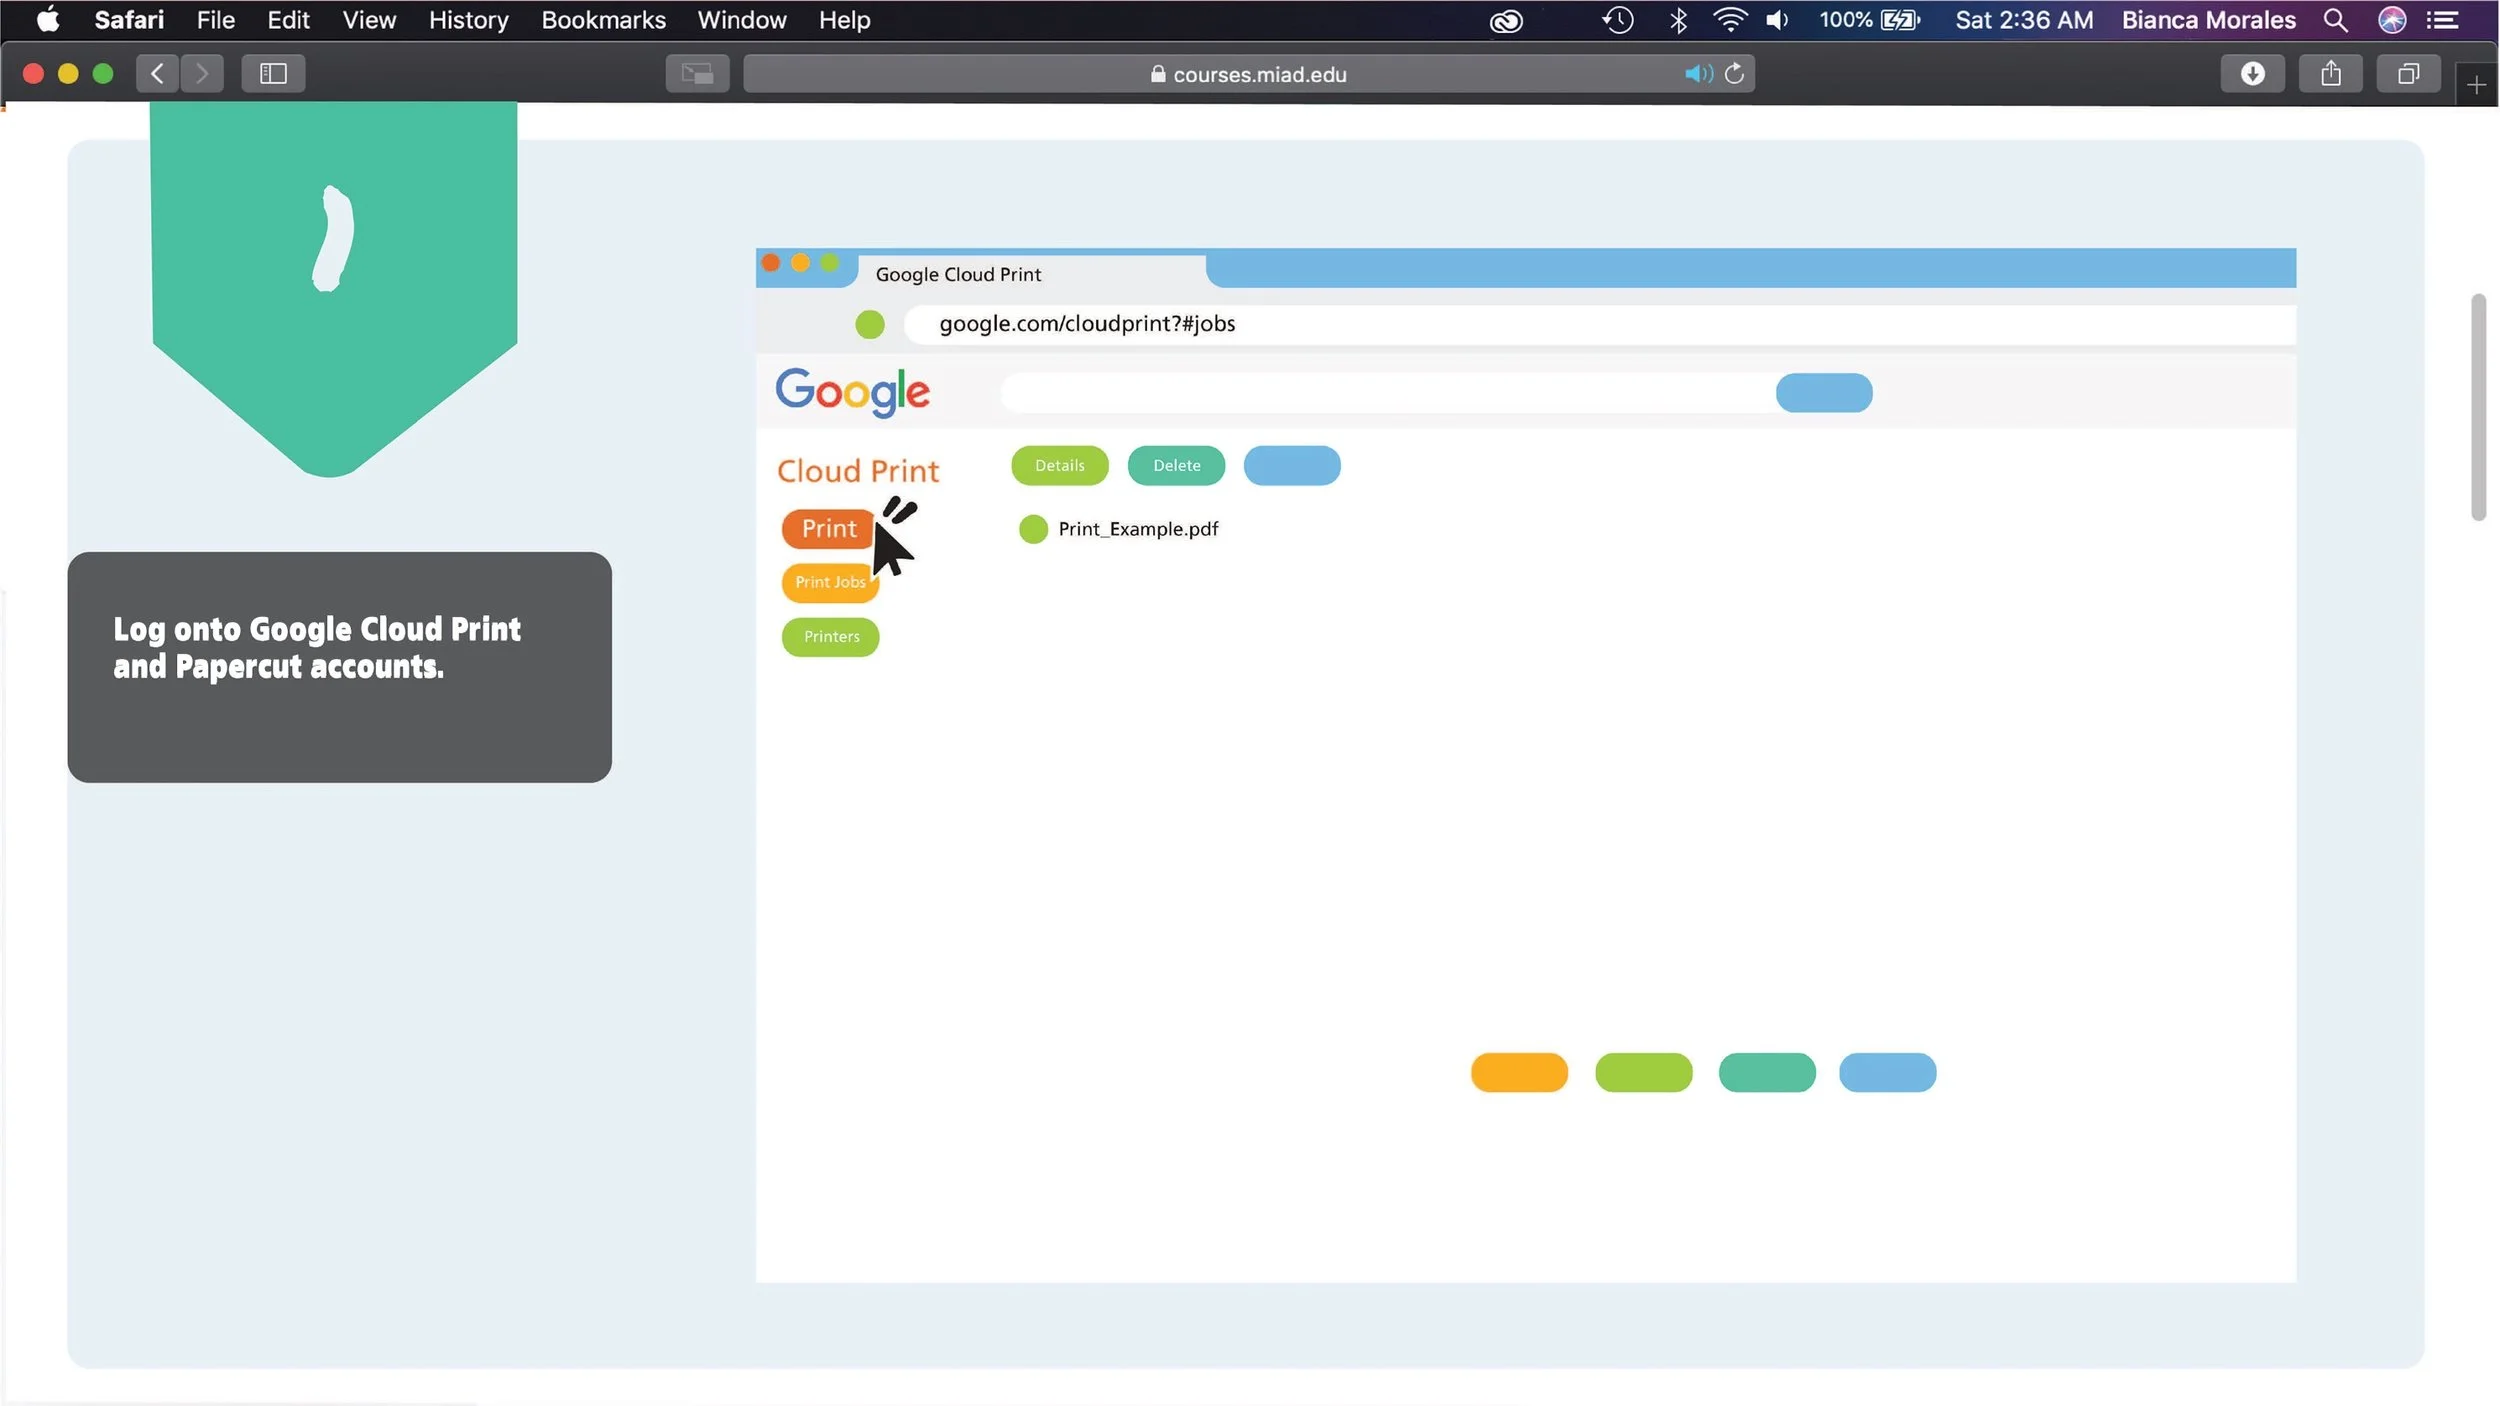Open the system volume menu
The height and width of the screenshot is (1406, 2500).
point(1777,20)
